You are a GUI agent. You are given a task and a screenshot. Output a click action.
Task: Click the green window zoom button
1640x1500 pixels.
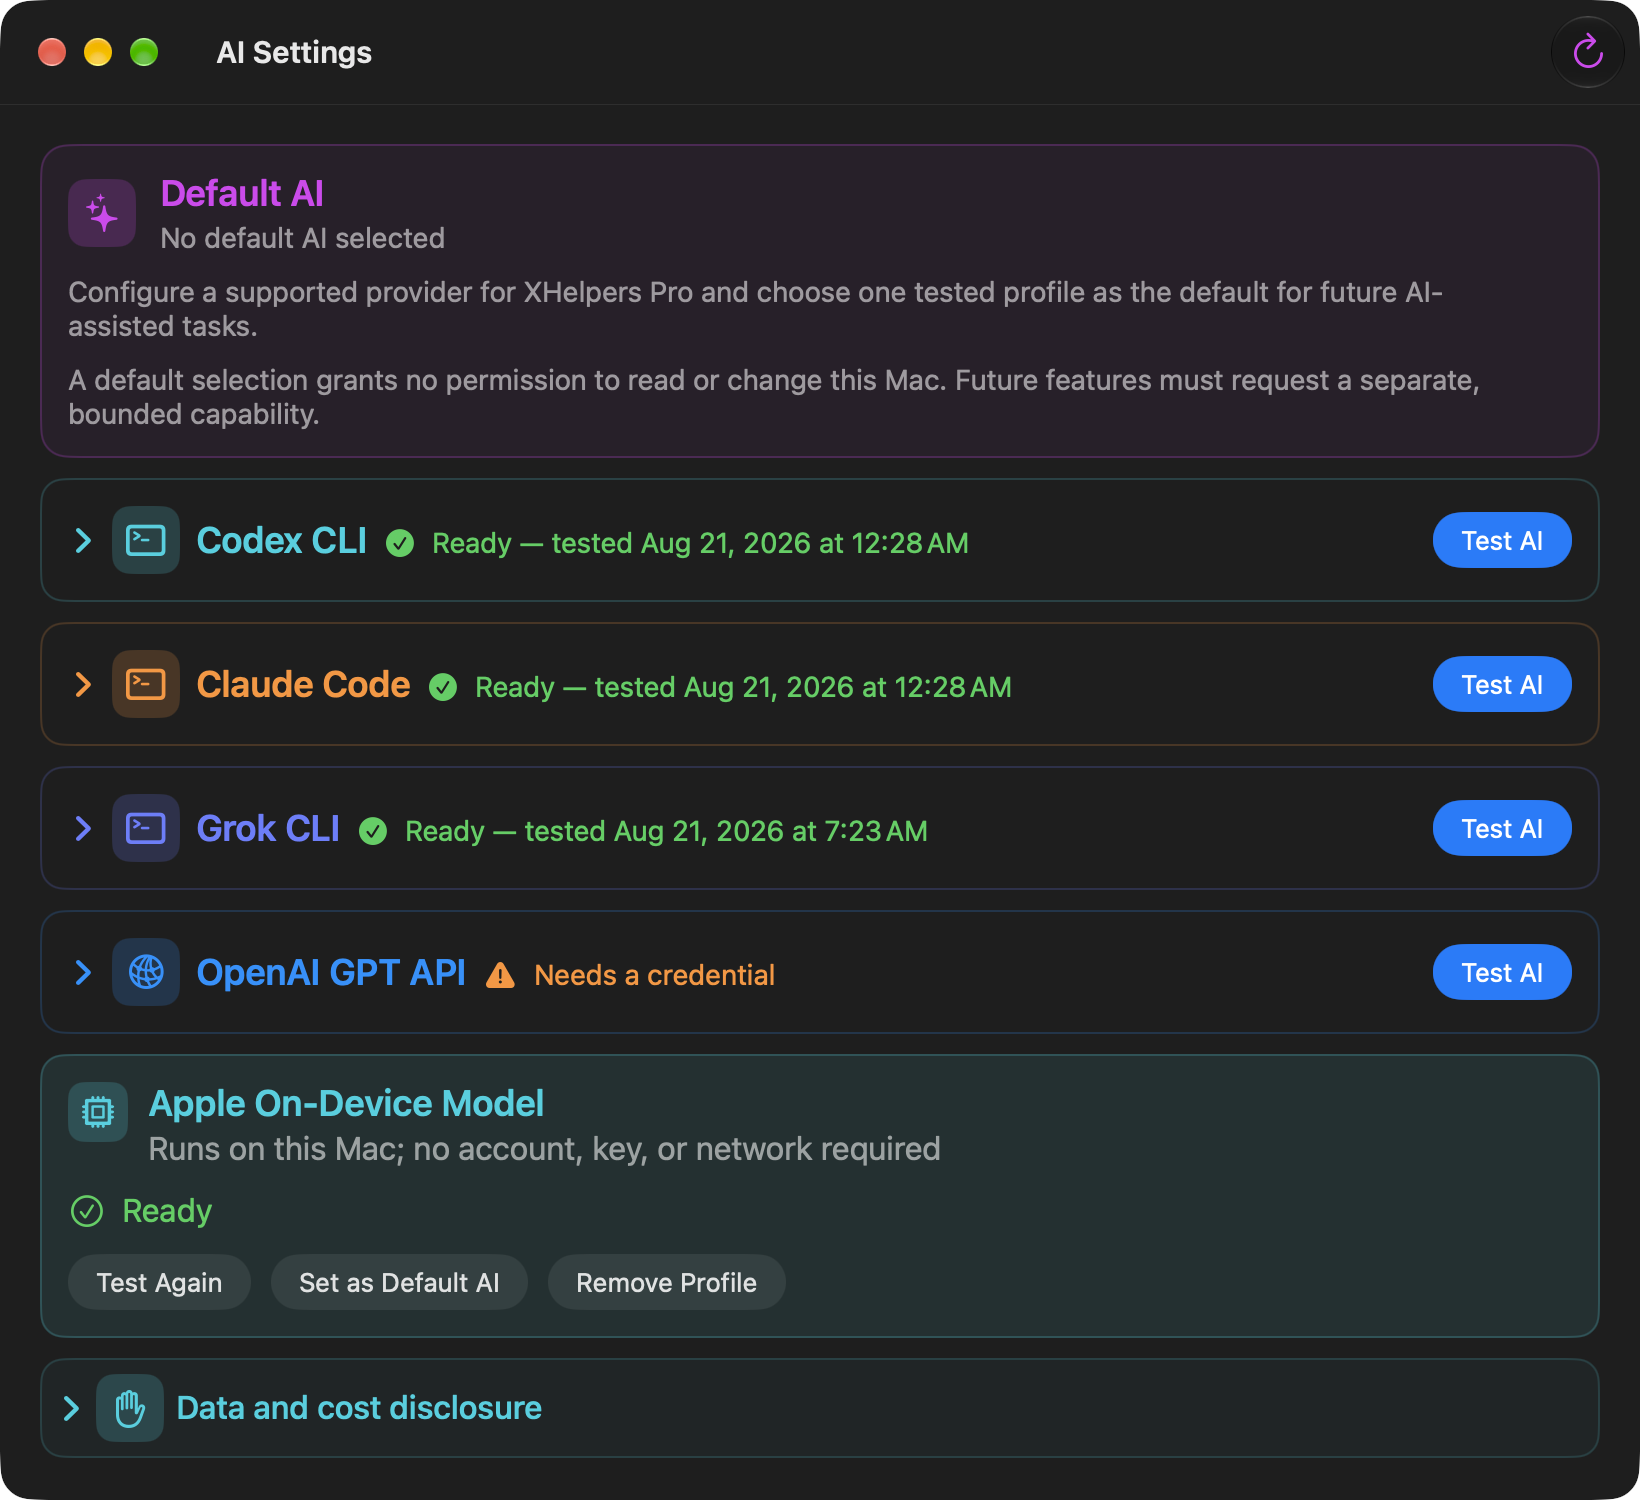[144, 52]
